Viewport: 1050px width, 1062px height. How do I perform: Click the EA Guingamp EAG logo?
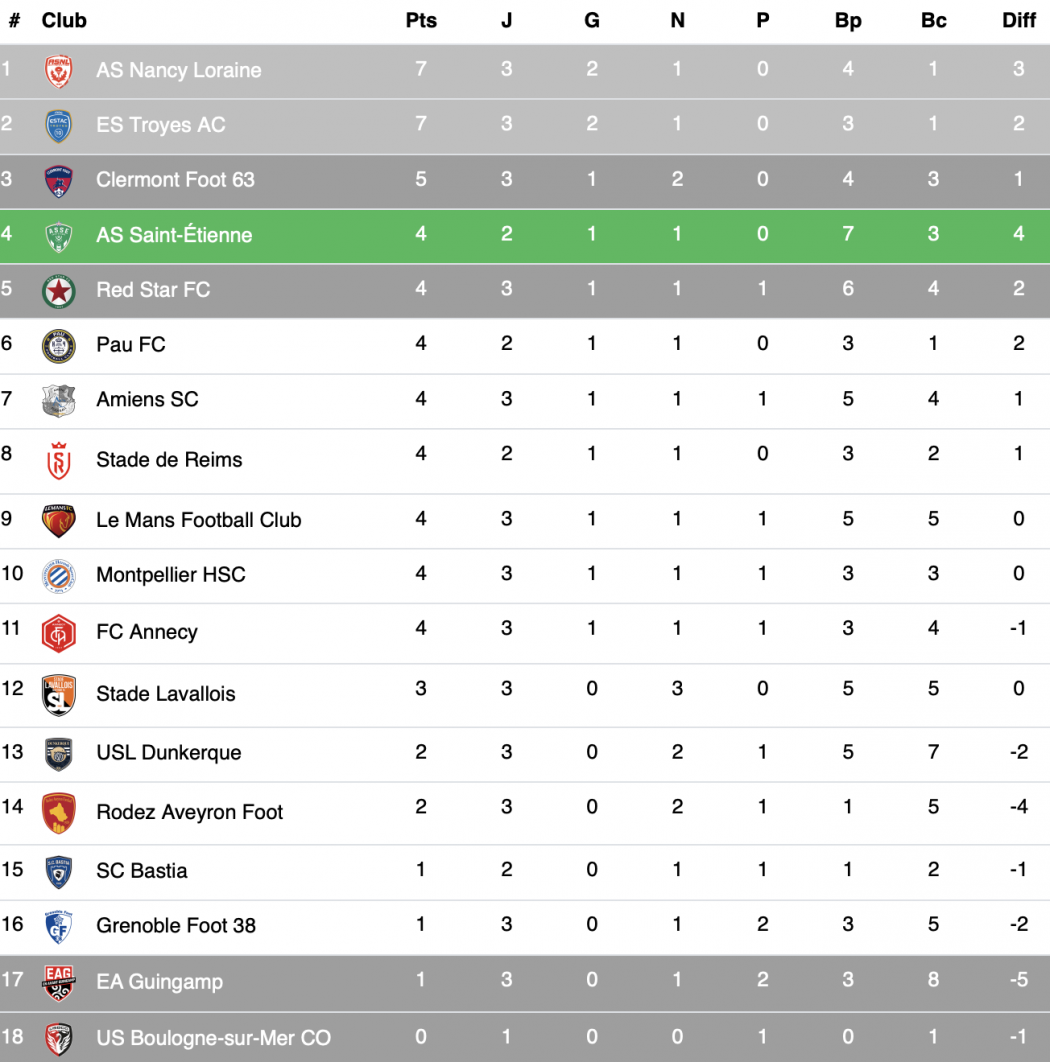click(x=58, y=983)
